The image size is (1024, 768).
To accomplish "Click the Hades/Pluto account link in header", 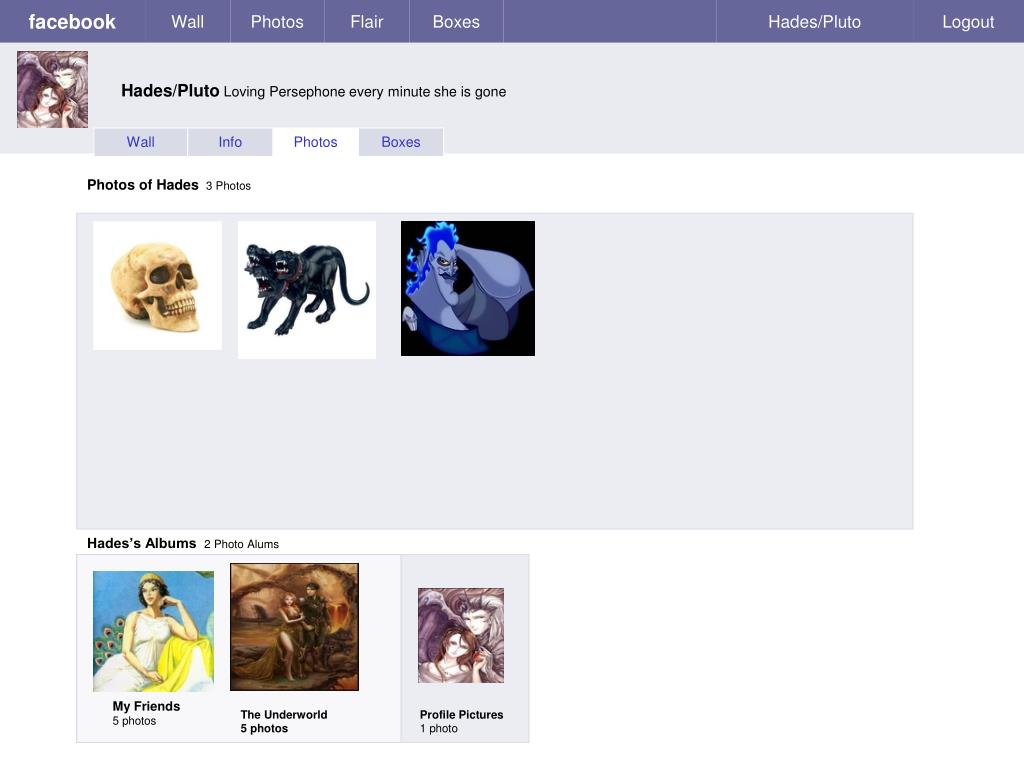I will click(814, 22).
